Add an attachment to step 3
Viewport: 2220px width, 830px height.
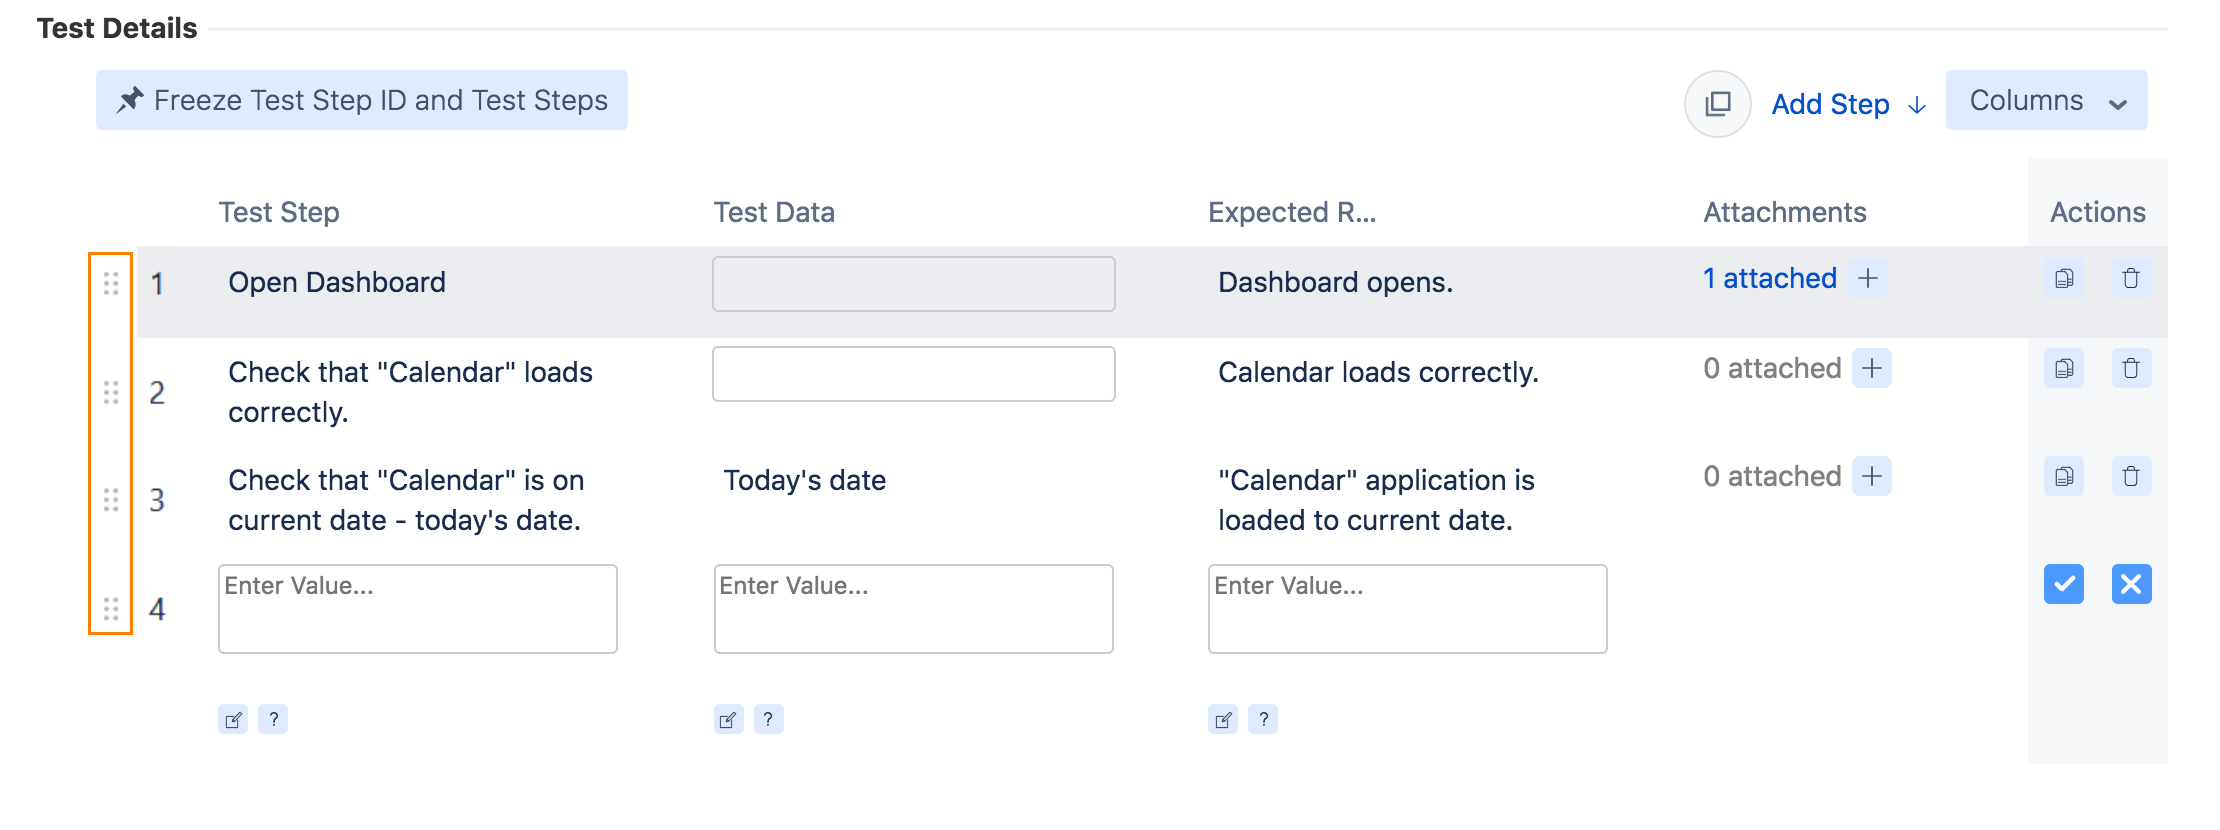[1872, 477]
